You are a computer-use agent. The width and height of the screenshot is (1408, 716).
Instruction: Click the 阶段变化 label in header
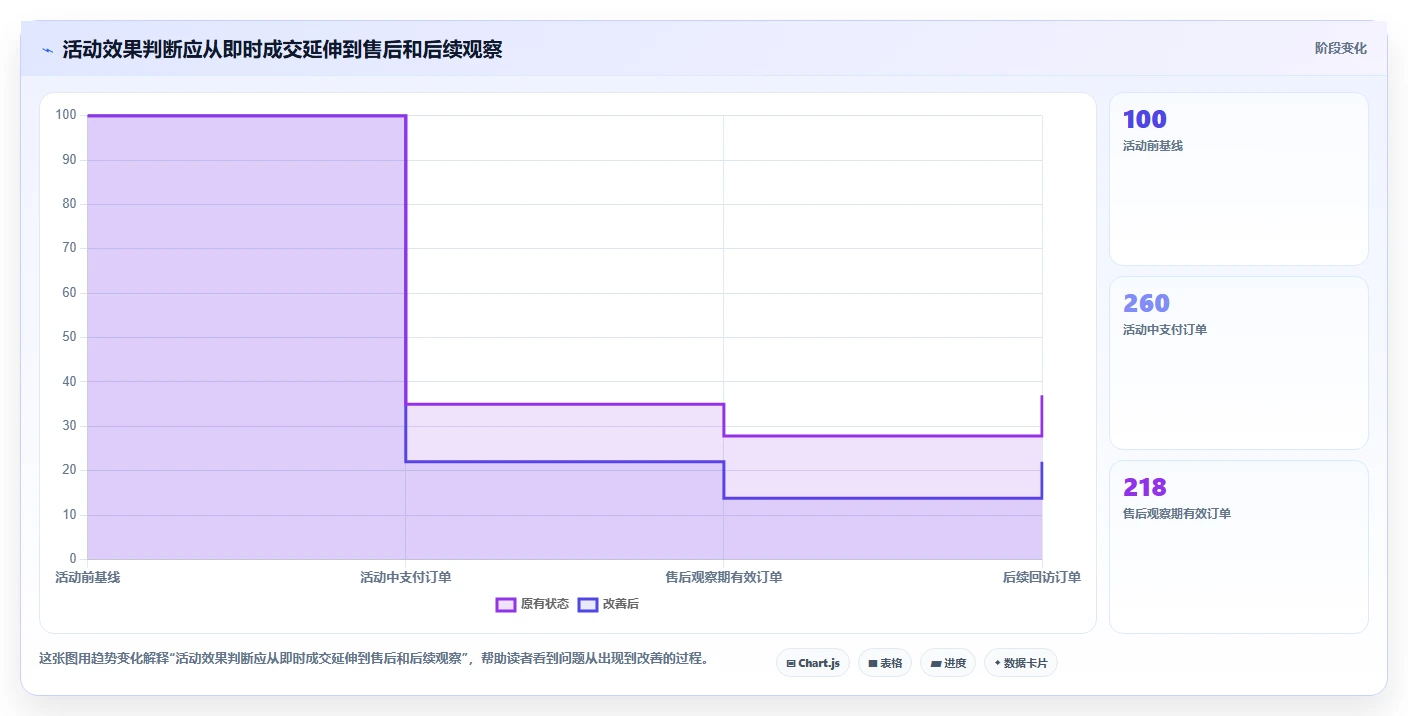coord(1341,48)
